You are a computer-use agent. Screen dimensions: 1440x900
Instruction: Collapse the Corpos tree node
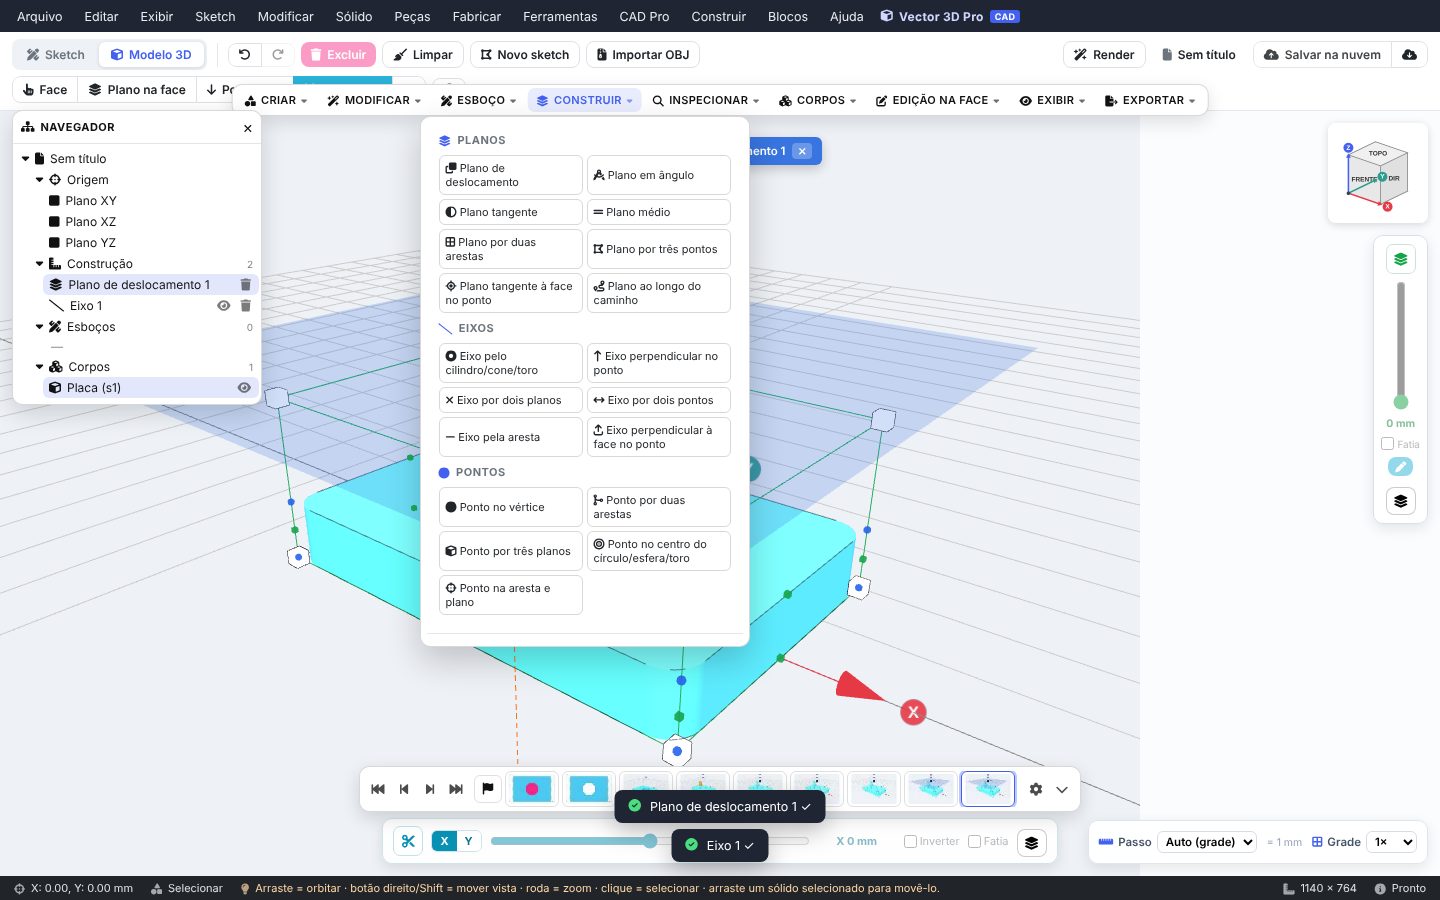(x=39, y=367)
